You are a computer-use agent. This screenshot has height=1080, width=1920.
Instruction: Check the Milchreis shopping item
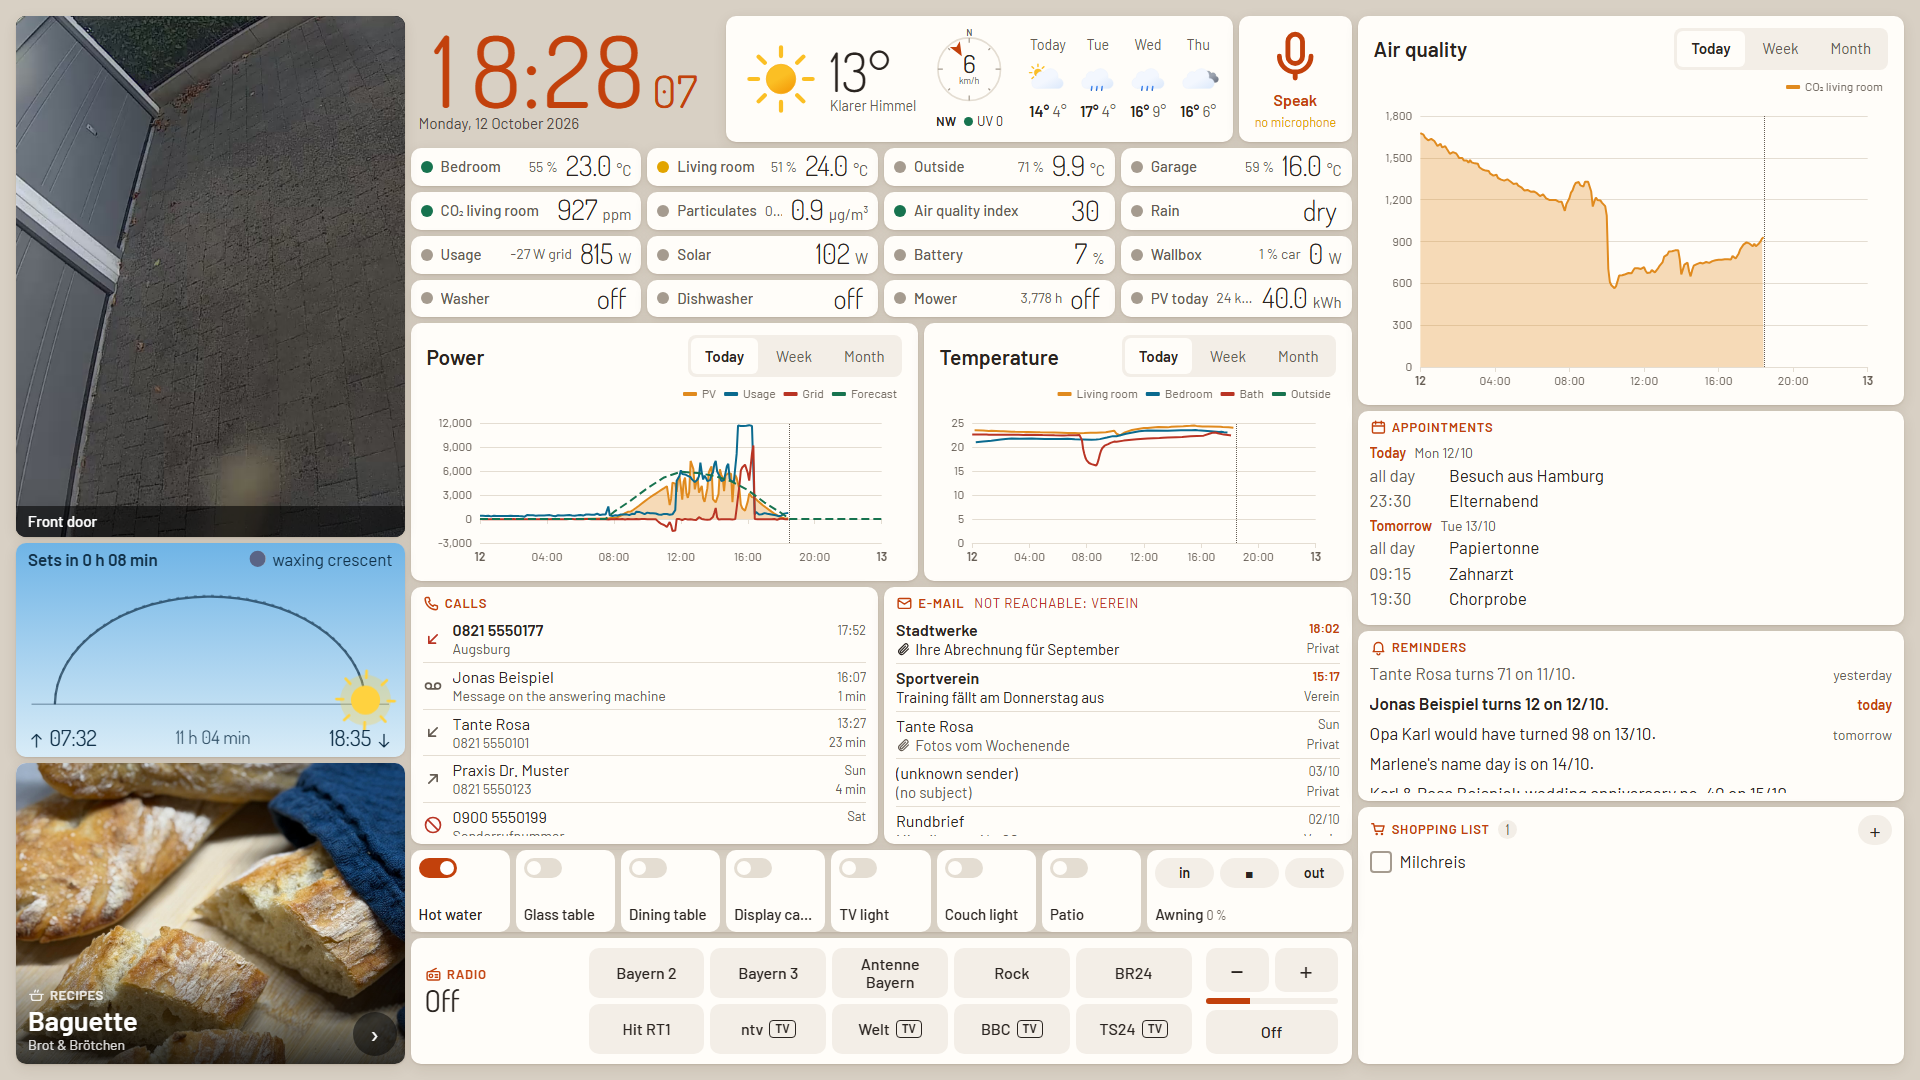(x=1381, y=862)
